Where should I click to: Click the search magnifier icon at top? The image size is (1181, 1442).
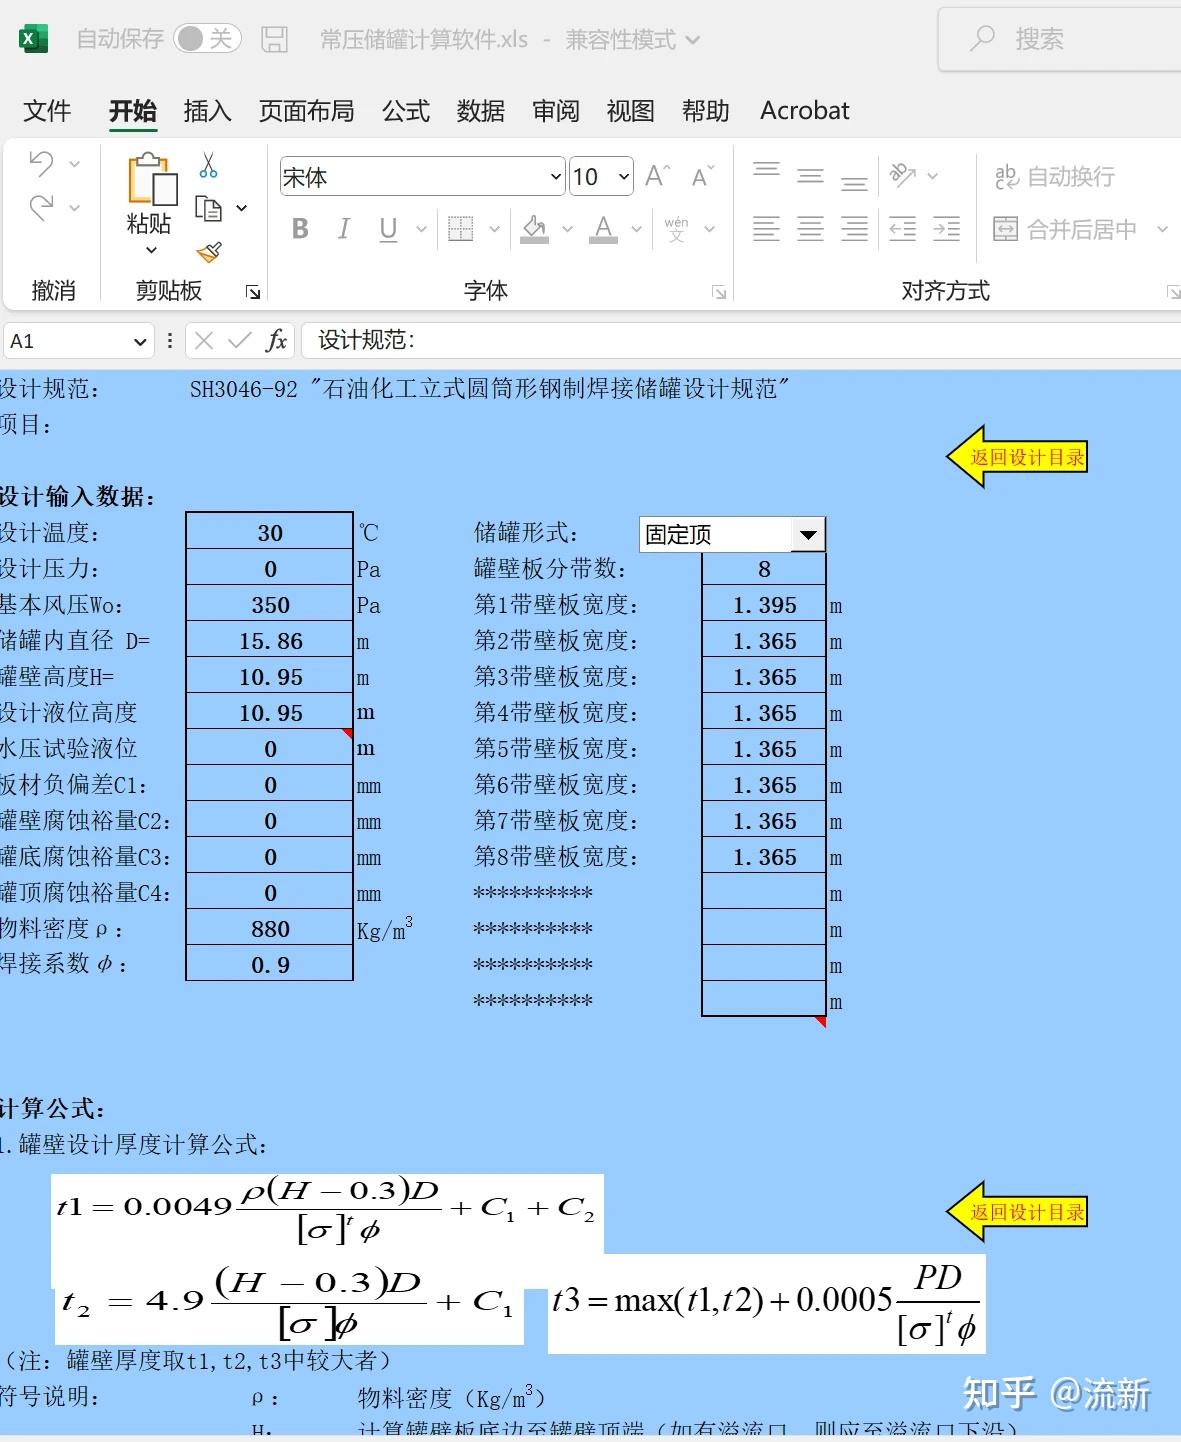pyautogui.click(x=984, y=38)
